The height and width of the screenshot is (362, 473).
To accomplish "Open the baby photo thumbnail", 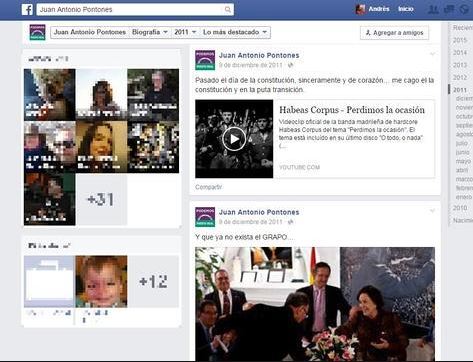I will 101,282.
